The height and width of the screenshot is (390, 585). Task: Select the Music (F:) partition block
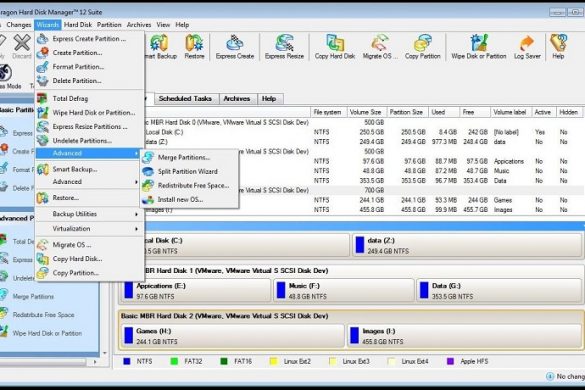point(344,290)
